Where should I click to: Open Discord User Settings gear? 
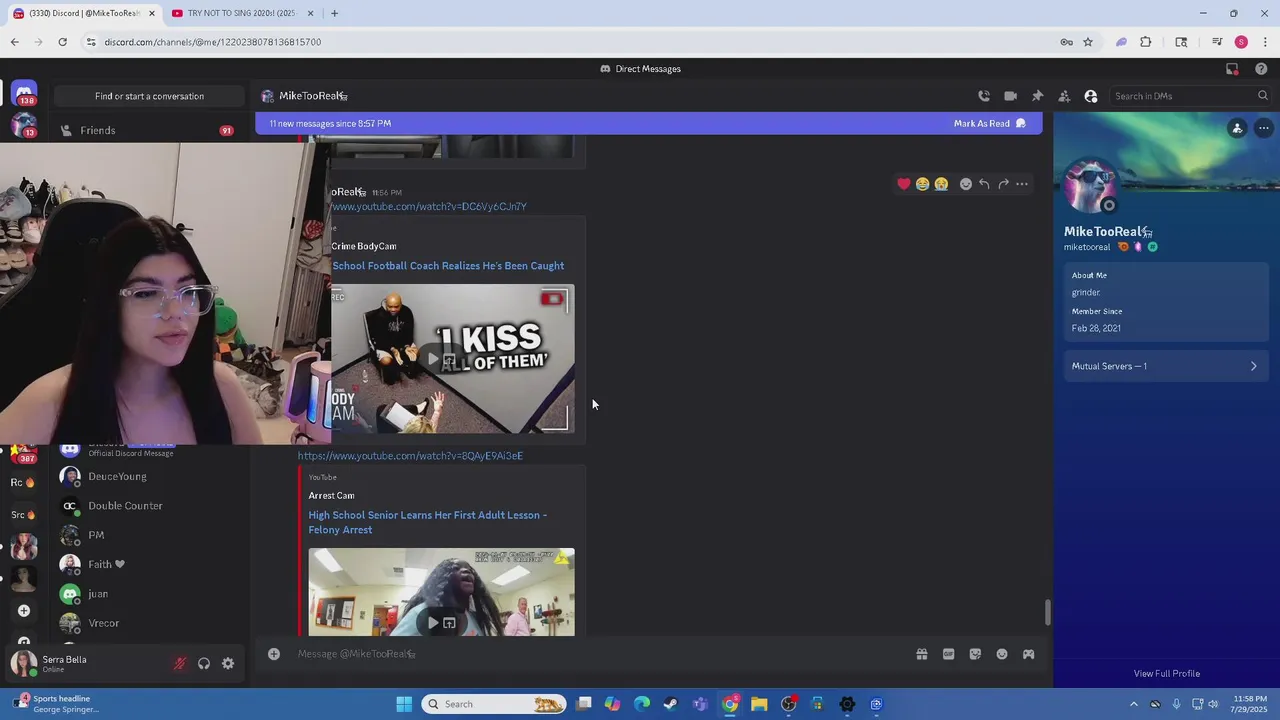pos(228,663)
